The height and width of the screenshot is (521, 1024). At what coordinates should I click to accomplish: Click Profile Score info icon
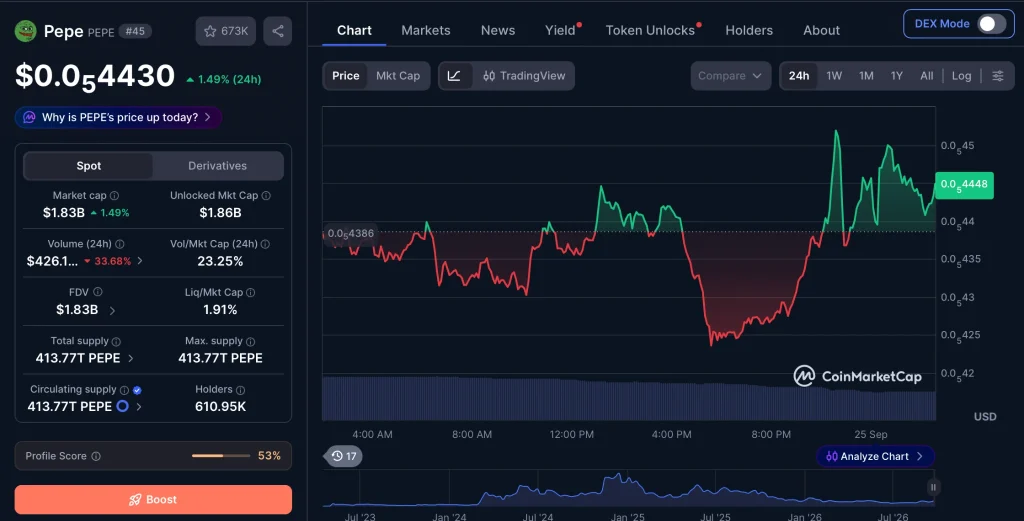[x=96, y=456]
